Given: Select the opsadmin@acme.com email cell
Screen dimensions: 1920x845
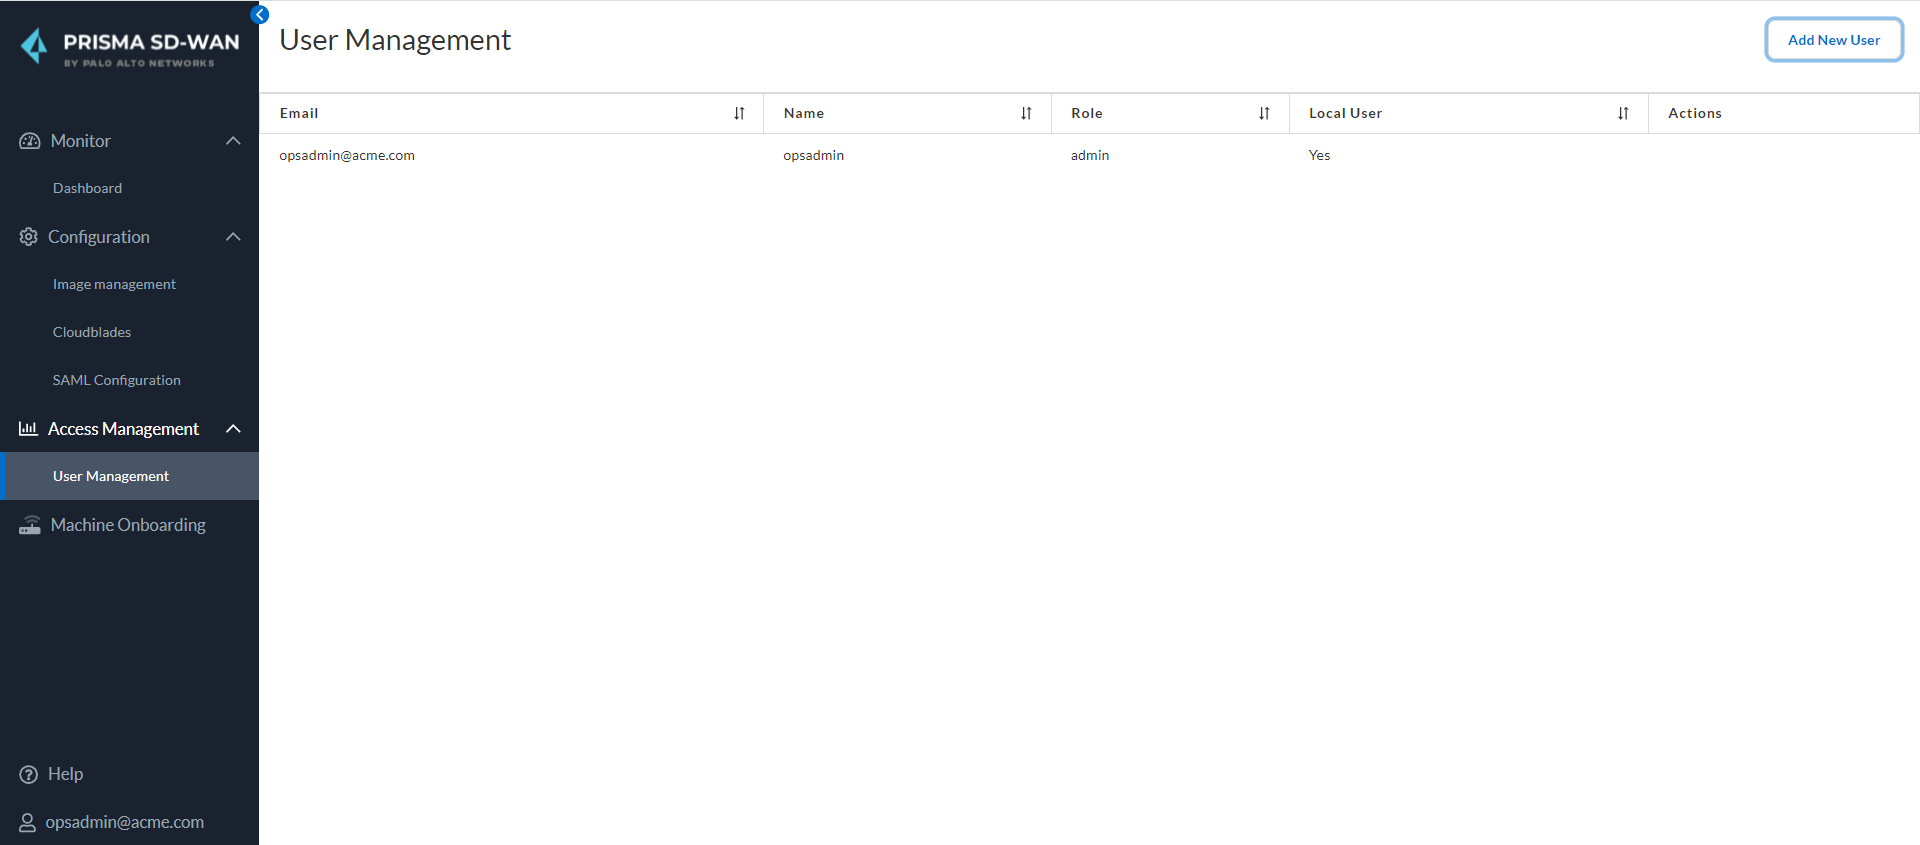Looking at the screenshot, I should point(347,155).
